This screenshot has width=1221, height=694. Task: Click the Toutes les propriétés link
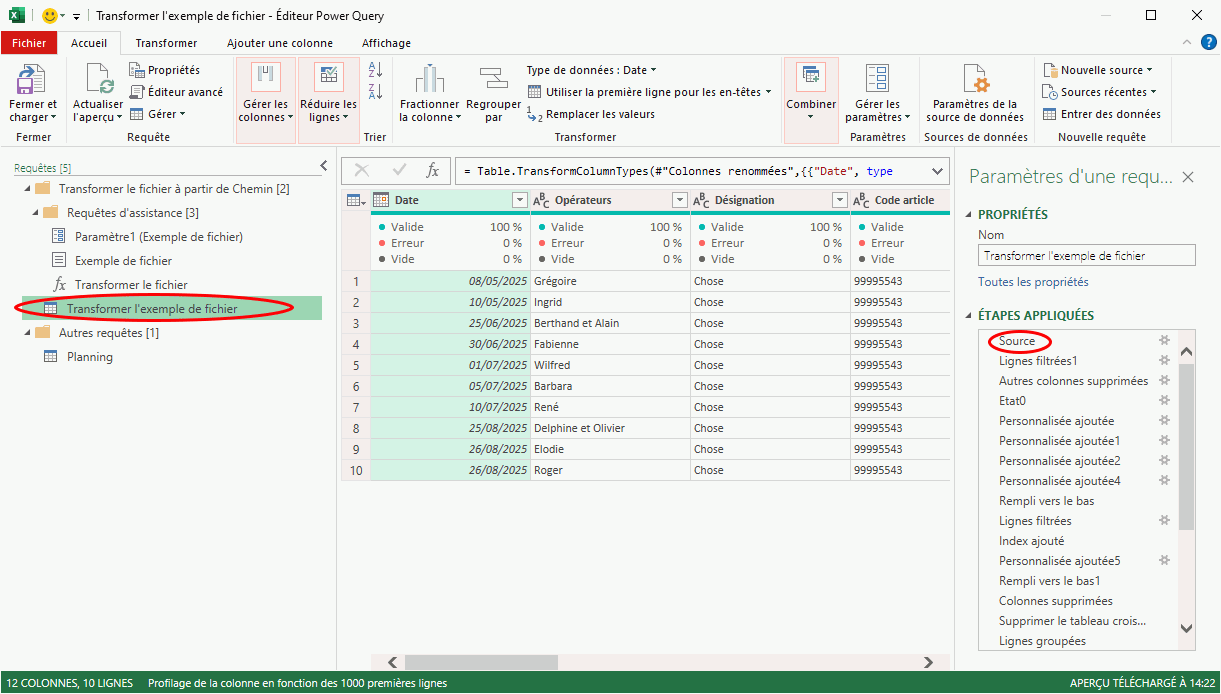click(x=1033, y=282)
